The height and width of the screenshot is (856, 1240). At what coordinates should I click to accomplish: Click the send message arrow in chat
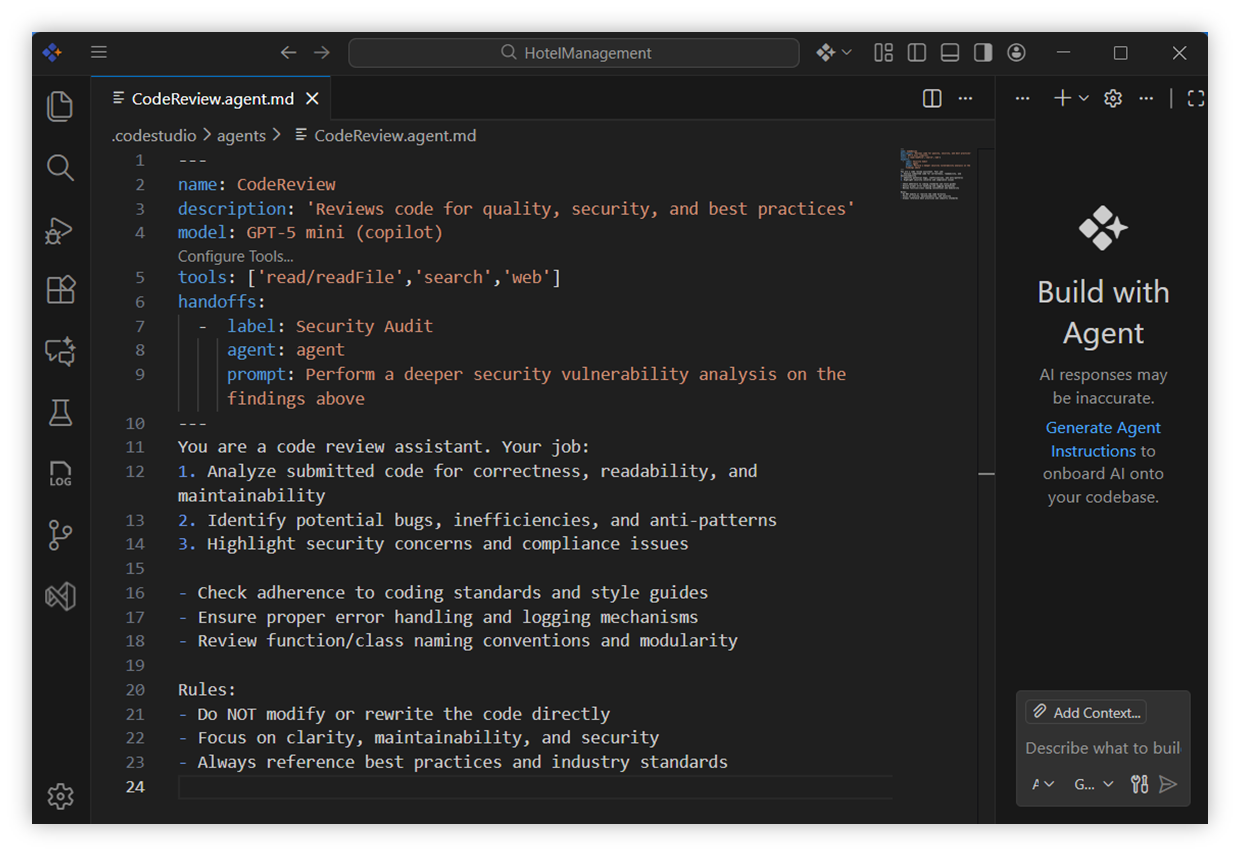click(1168, 784)
